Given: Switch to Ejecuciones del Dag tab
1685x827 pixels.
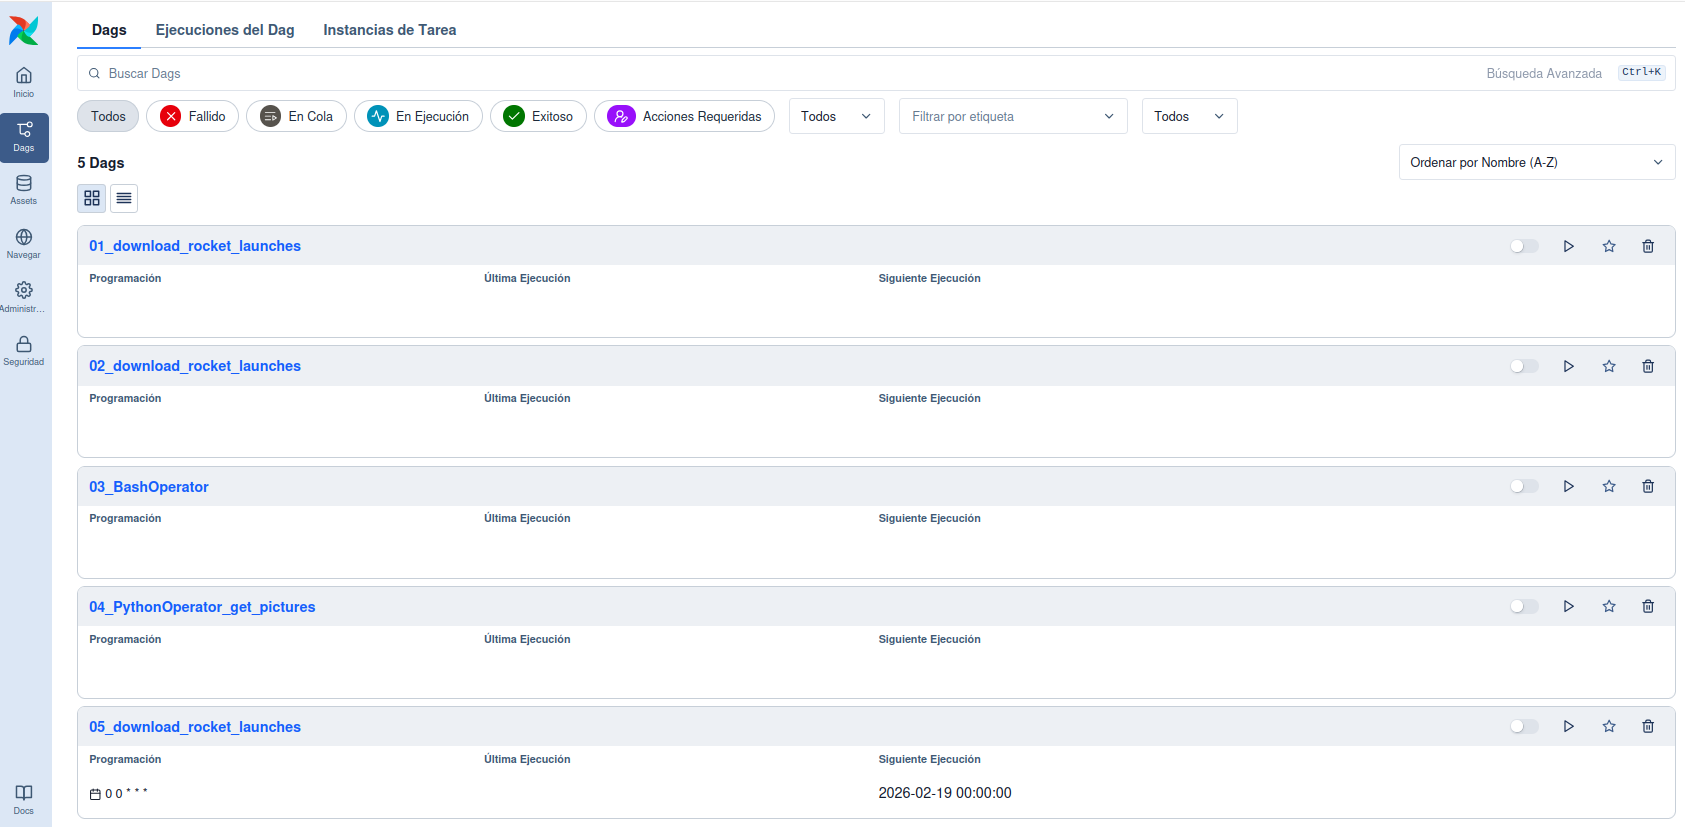Looking at the screenshot, I should (225, 30).
